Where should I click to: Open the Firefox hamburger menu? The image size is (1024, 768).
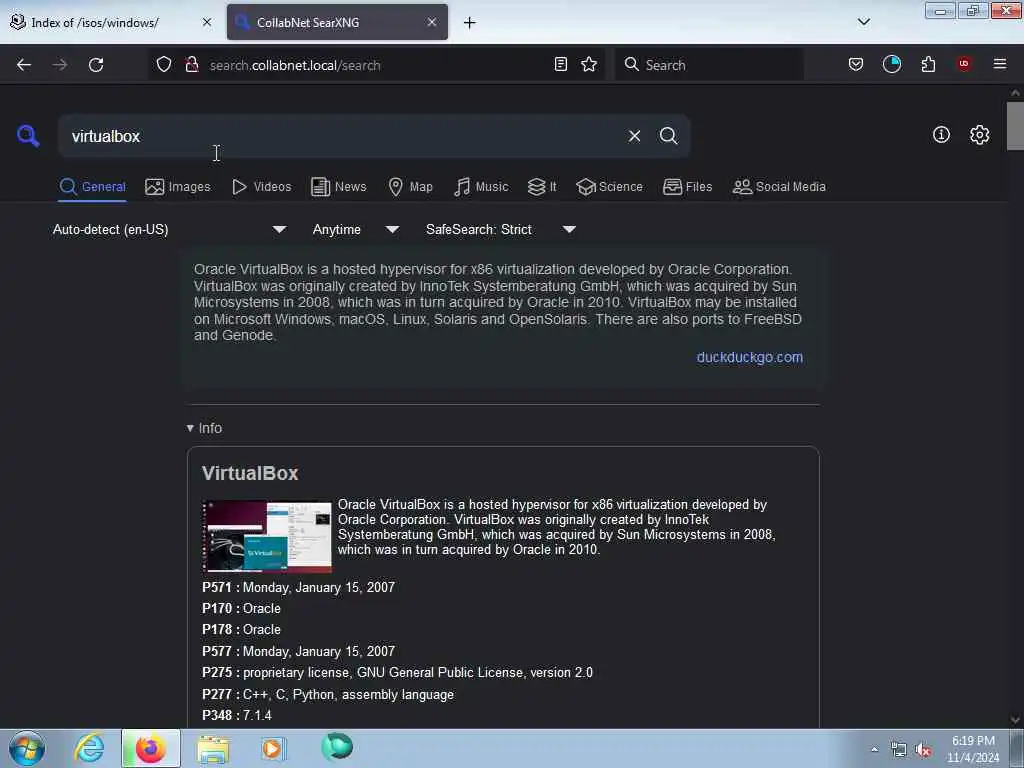pyautogui.click(x=1000, y=64)
